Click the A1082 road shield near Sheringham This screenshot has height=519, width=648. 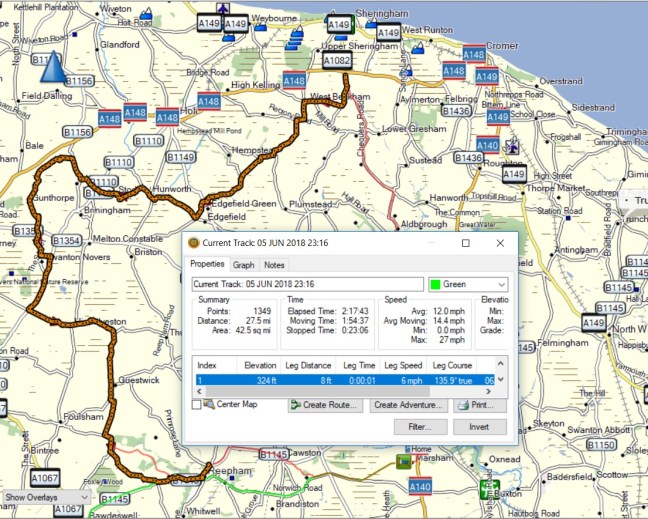coord(338,60)
